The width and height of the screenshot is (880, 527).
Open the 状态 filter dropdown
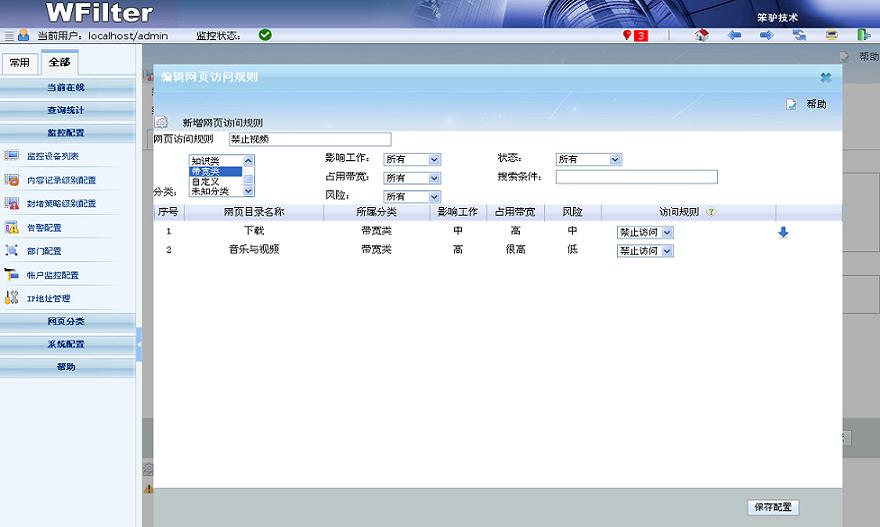click(x=589, y=159)
